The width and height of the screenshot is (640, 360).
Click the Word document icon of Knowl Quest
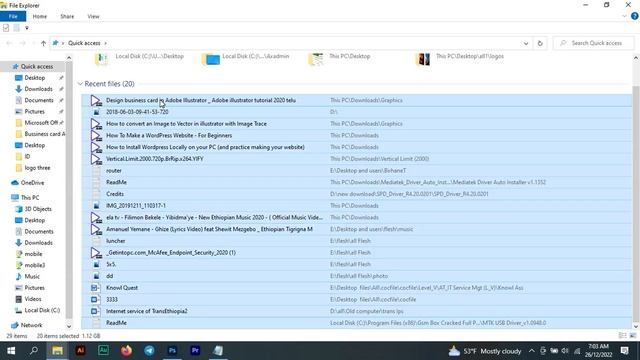coord(95,288)
